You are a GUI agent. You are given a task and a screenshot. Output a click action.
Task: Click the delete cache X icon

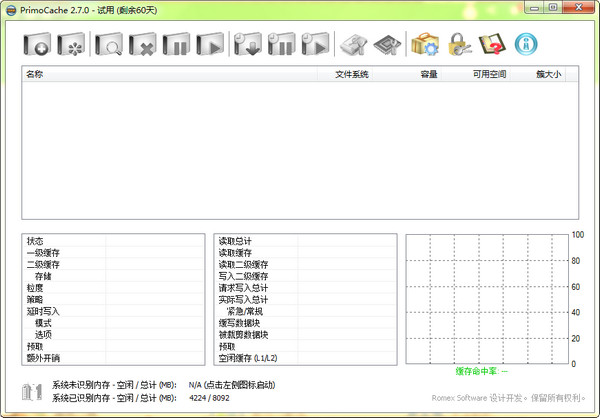143,45
